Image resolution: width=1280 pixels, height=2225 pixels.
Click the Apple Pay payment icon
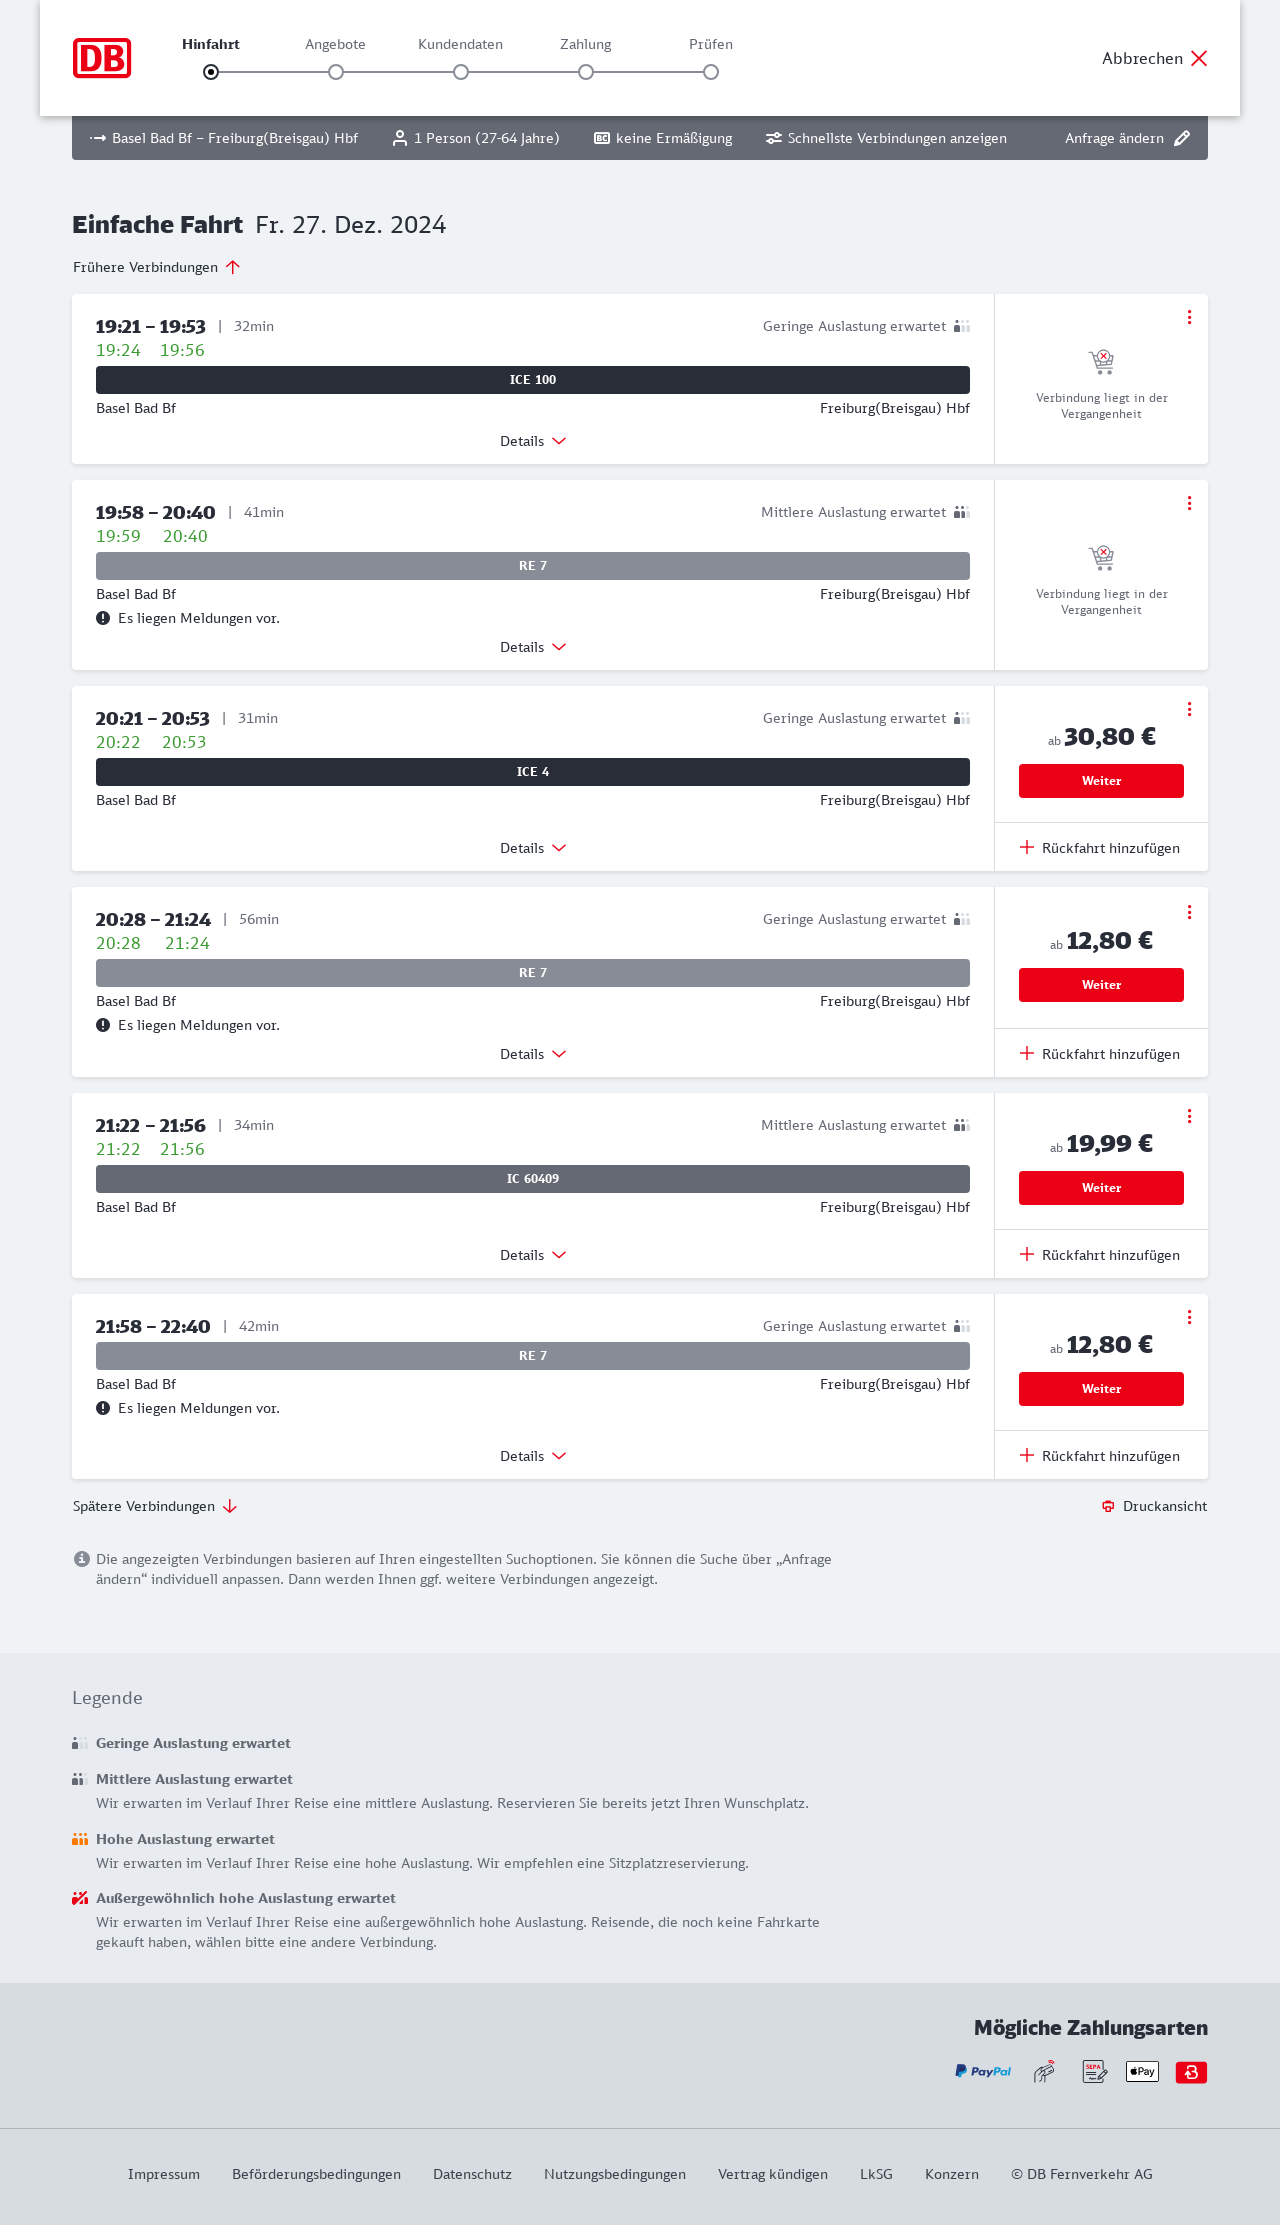point(1142,2072)
